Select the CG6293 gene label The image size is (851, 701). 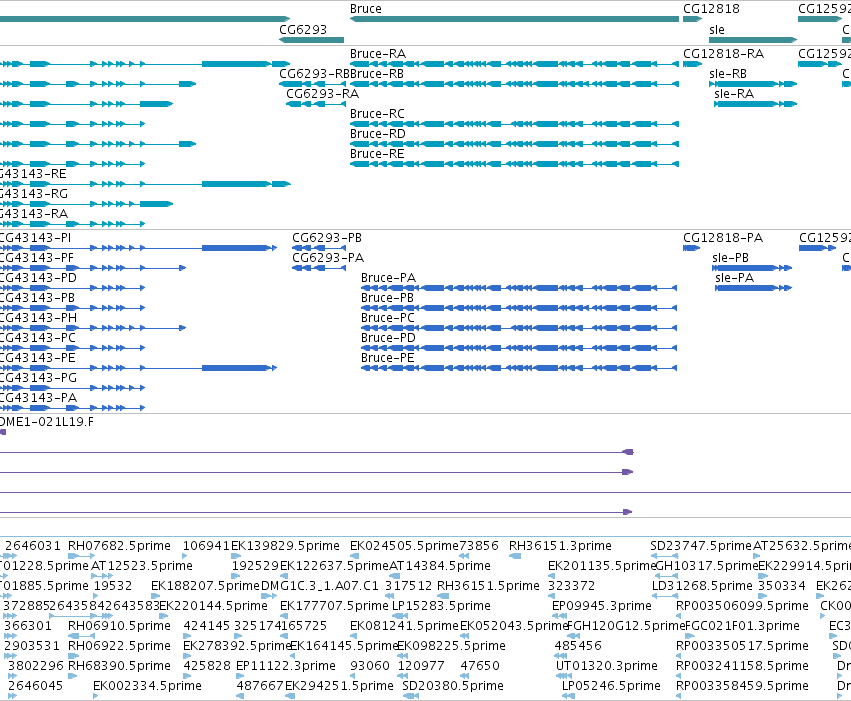click(x=303, y=29)
